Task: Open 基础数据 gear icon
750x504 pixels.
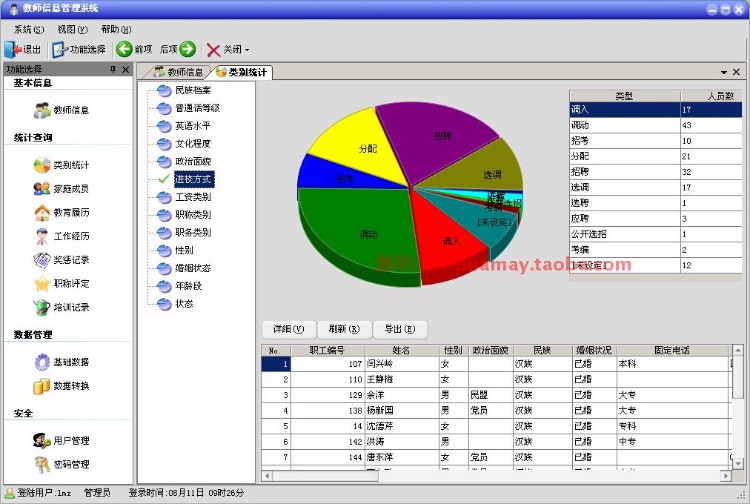Action: 42,362
